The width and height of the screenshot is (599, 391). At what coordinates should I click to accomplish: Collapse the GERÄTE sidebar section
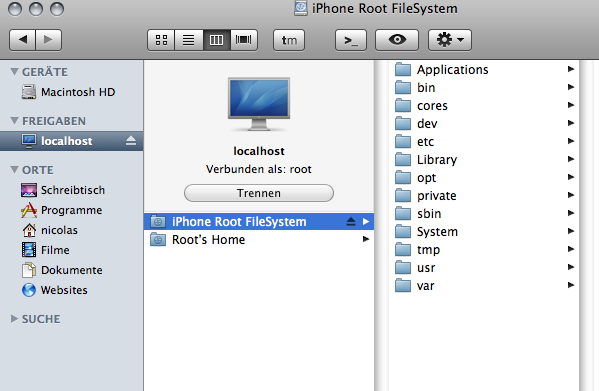(x=15, y=71)
